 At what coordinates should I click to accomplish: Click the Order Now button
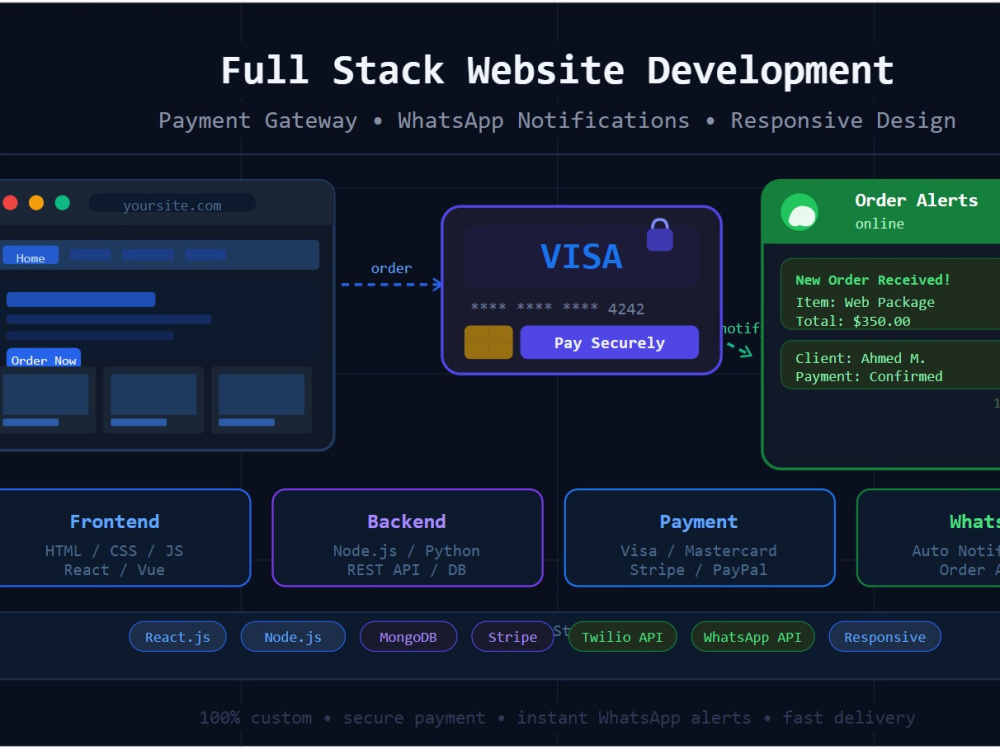click(x=43, y=358)
